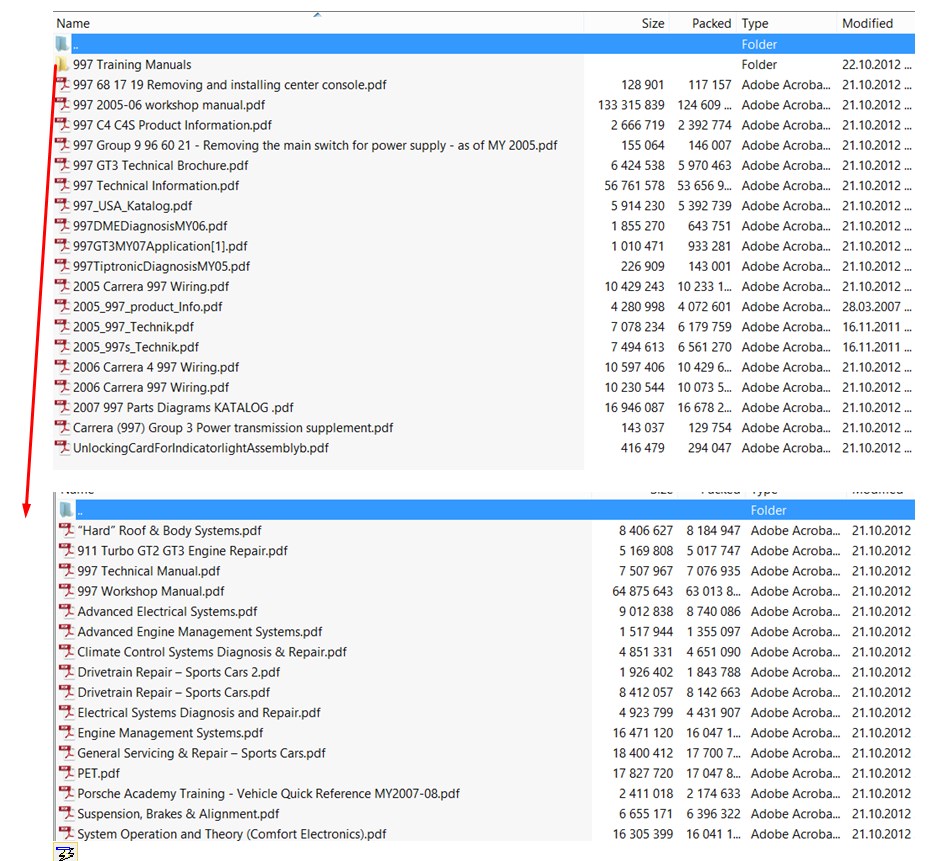Click the PDF icon for 997DMEDiagnosisMY06.pdf
931x861 pixels.
(62, 226)
